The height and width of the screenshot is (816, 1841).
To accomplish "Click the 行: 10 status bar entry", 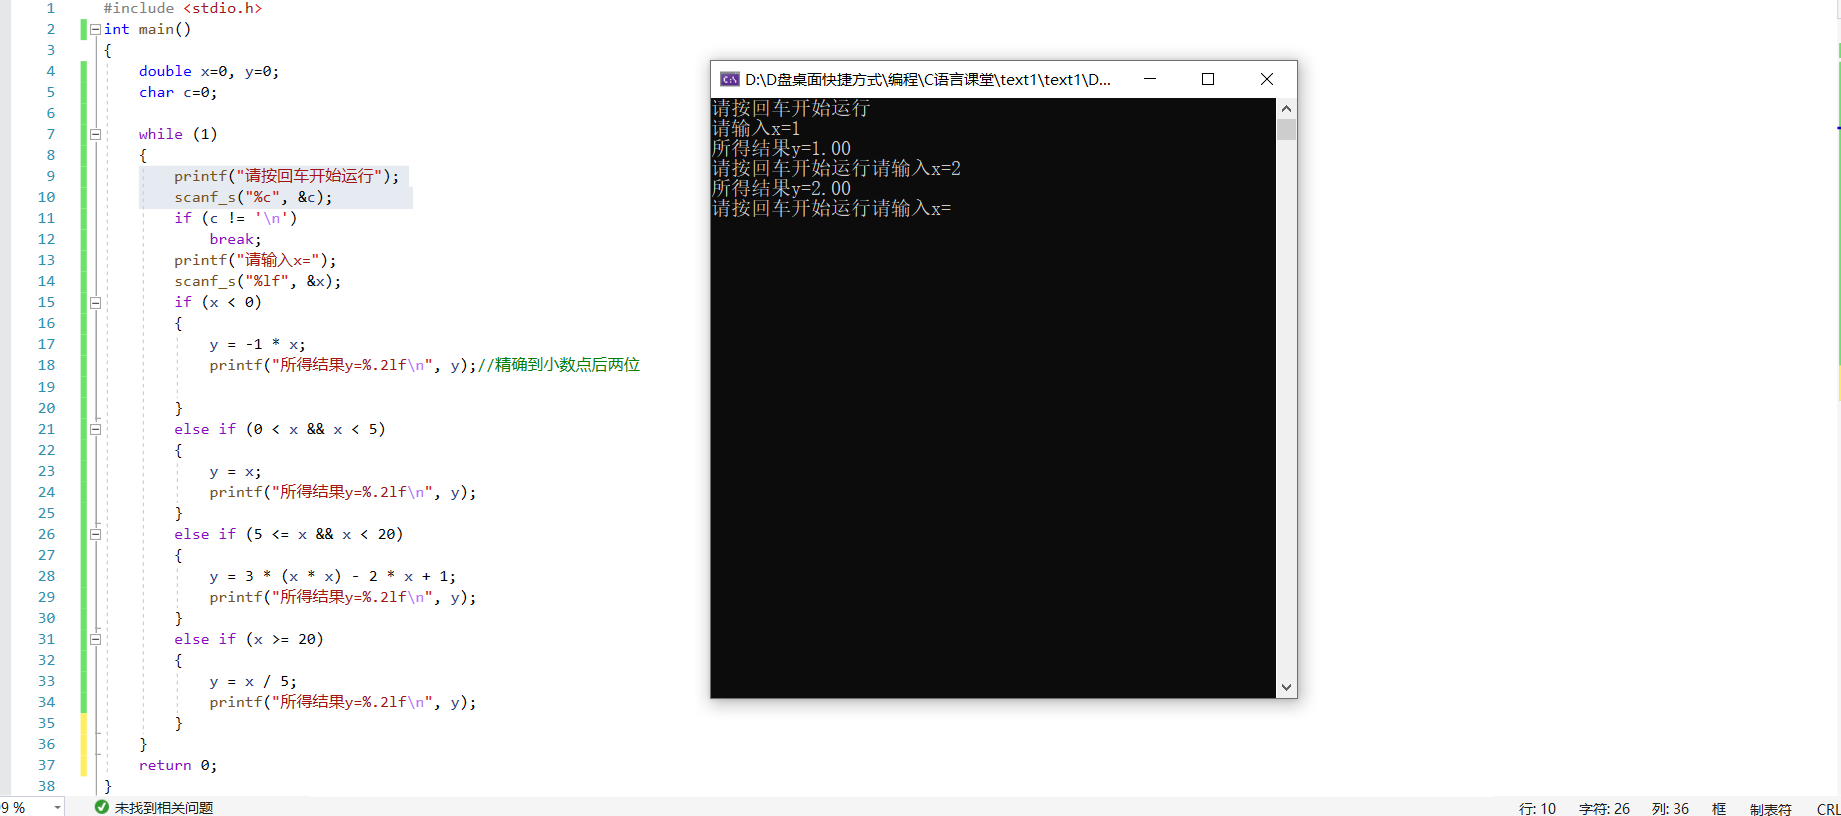I will click(x=1537, y=808).
